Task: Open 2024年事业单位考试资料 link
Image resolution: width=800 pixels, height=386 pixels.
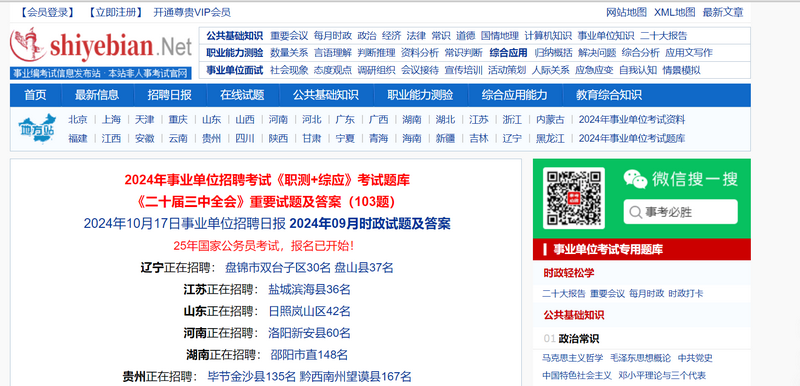Action: pyautogui.click(x=632, y=120)
